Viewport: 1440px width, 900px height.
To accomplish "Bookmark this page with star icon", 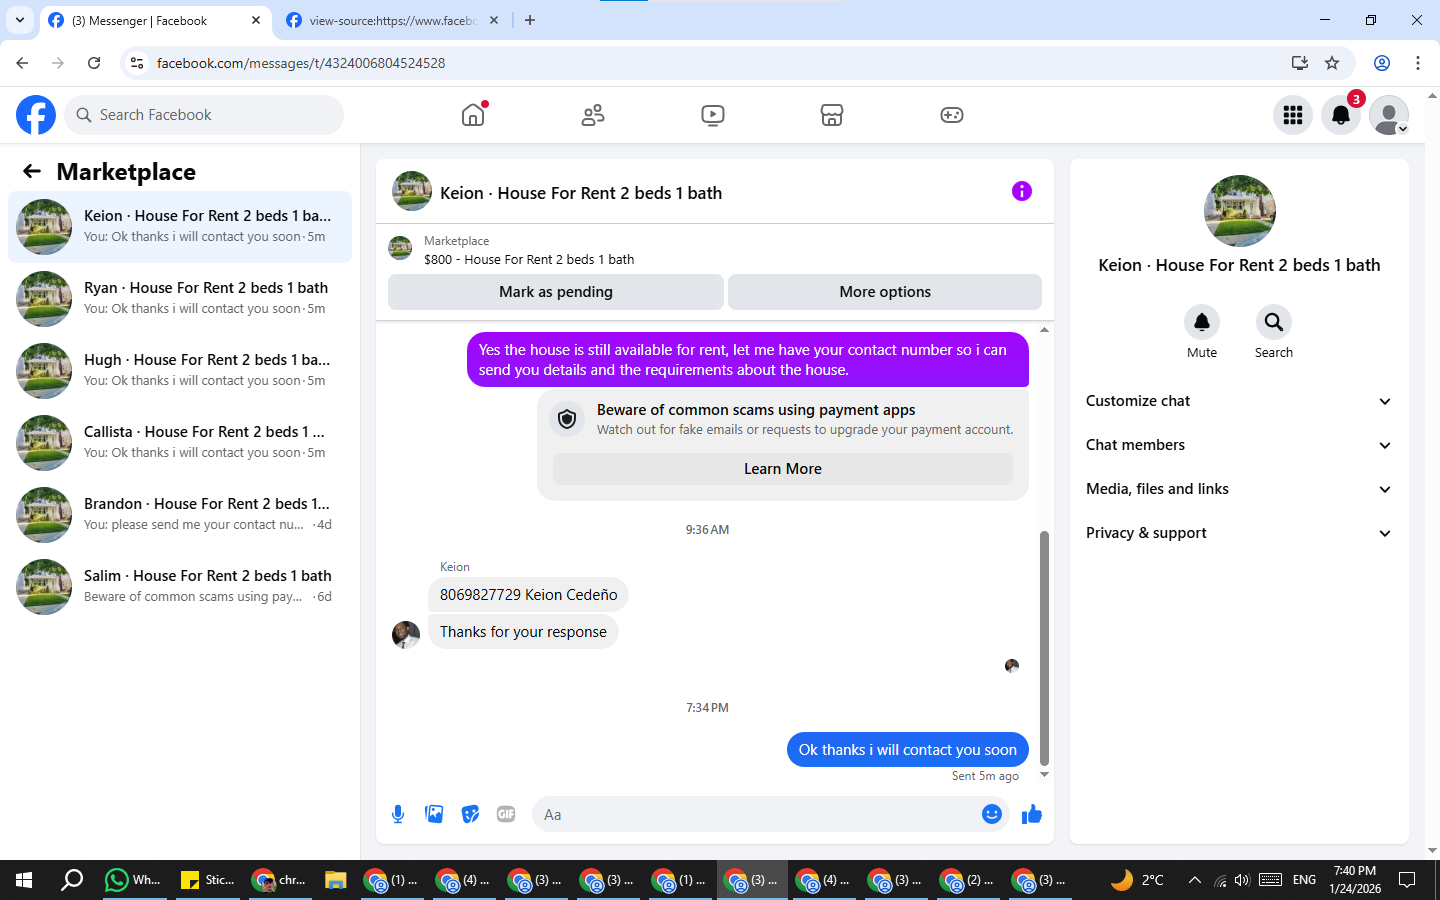I will click(x=1332, y=63).
